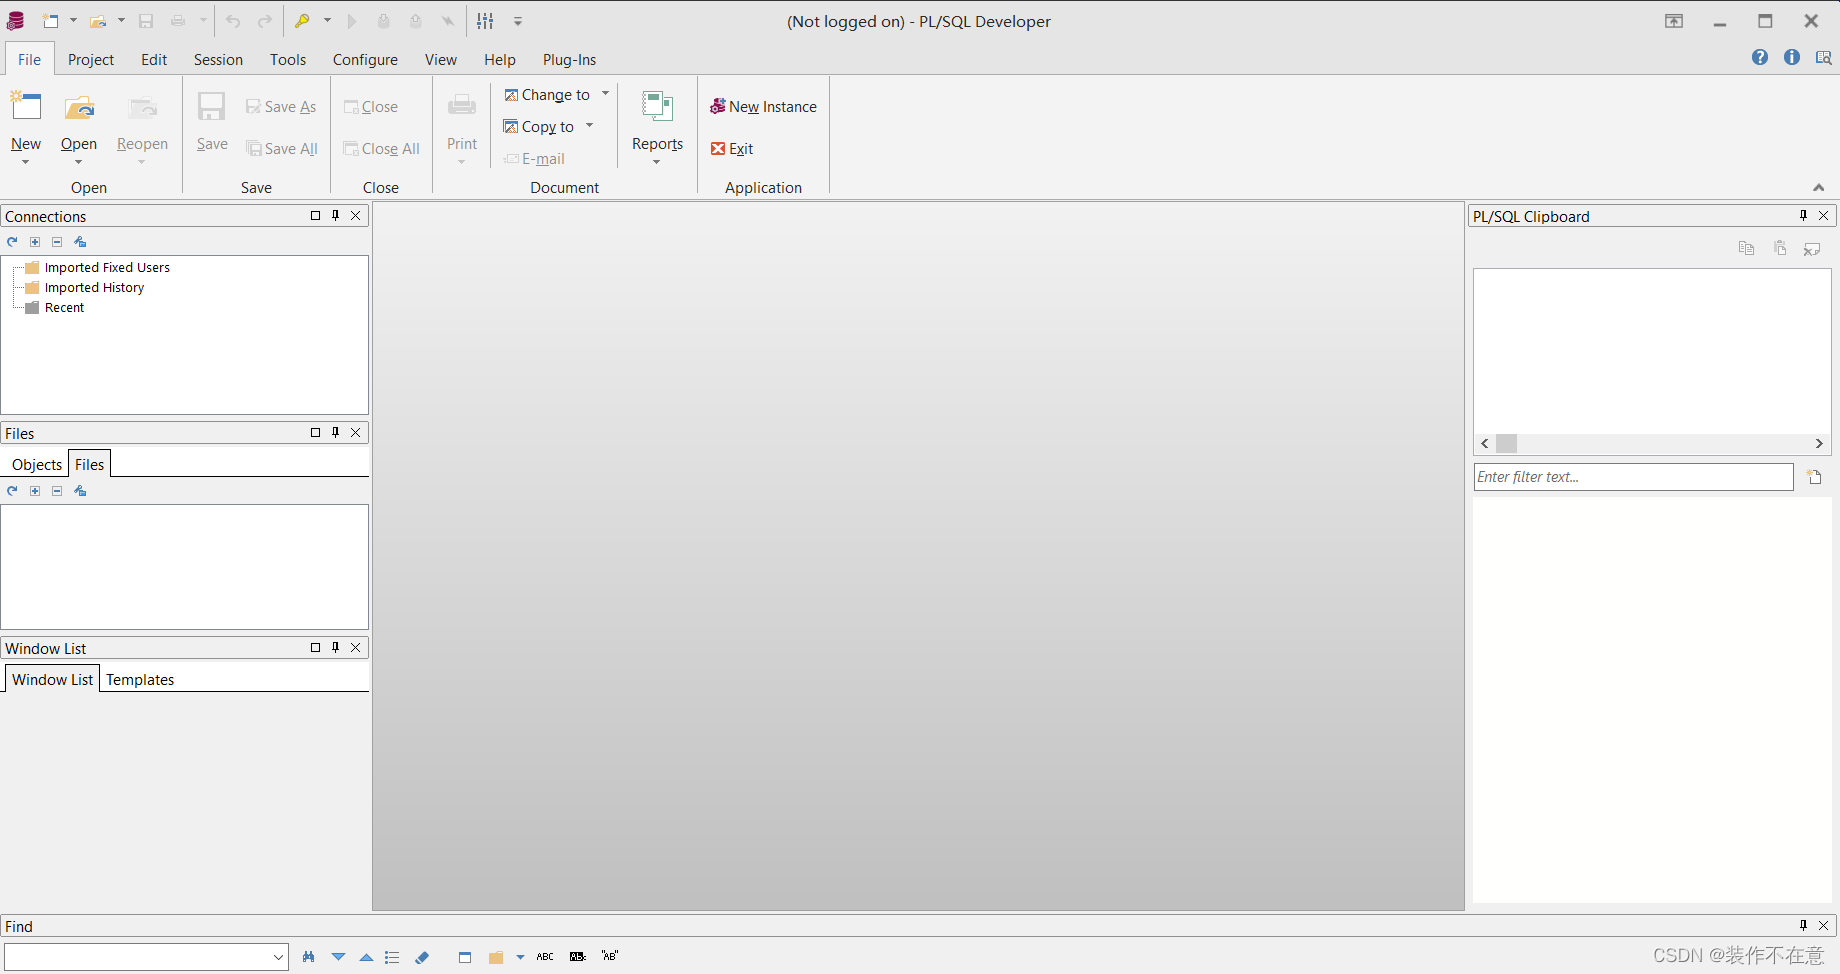Click the eraser clear highlight icon
The height and width of the screenshot is (974, 1840).
click(x=422, y=957)
